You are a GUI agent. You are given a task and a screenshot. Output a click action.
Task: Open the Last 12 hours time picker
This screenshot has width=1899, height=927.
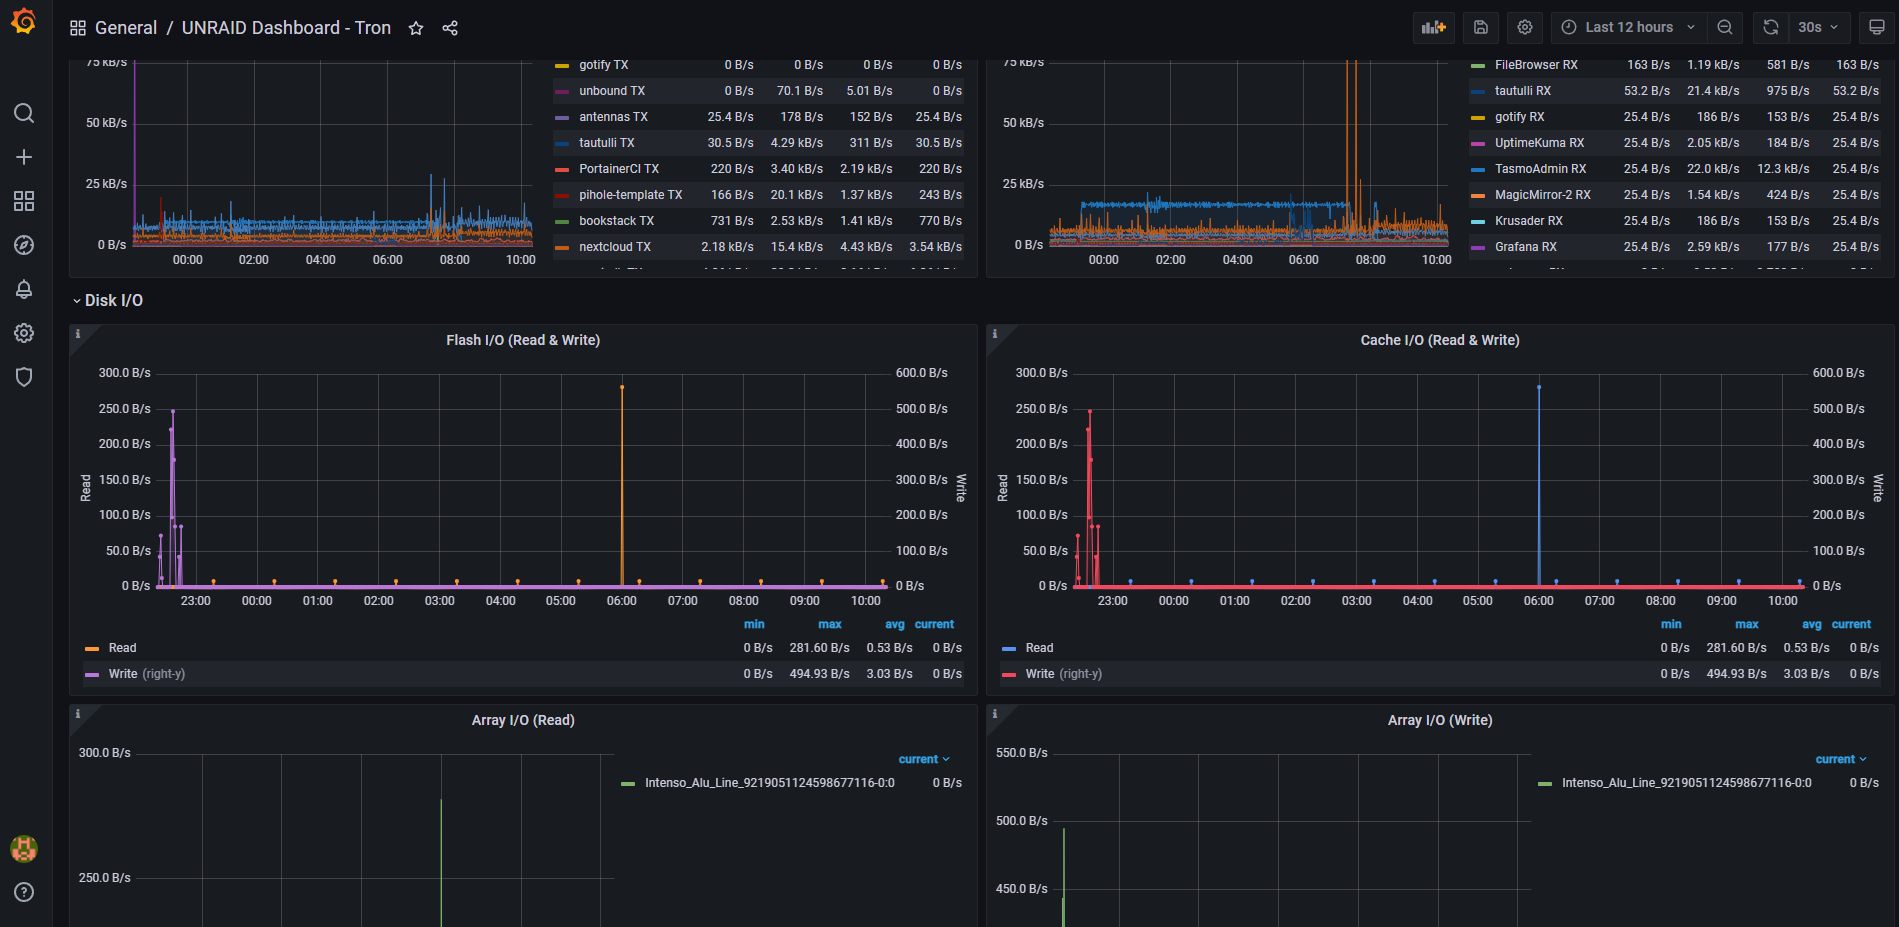(x=1629, y=28)
